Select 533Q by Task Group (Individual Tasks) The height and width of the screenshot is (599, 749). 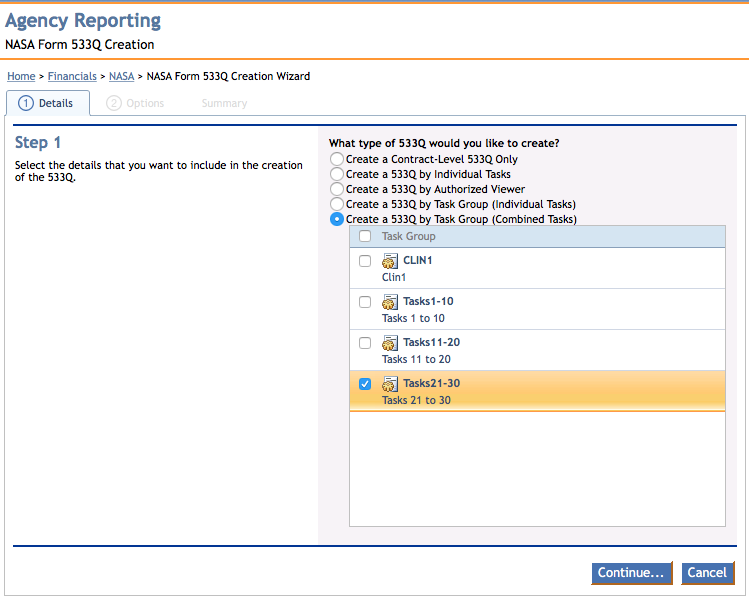[x=337, y=204]
